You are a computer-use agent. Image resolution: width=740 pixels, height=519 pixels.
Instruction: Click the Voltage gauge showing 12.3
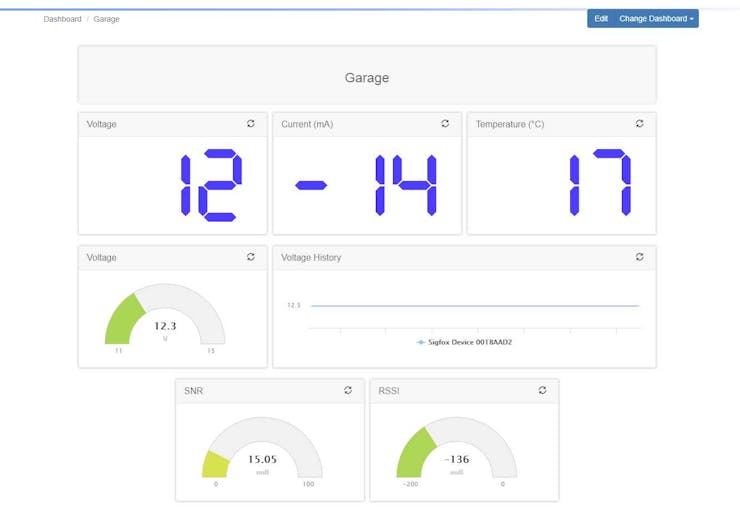click(x=165, y=314)
